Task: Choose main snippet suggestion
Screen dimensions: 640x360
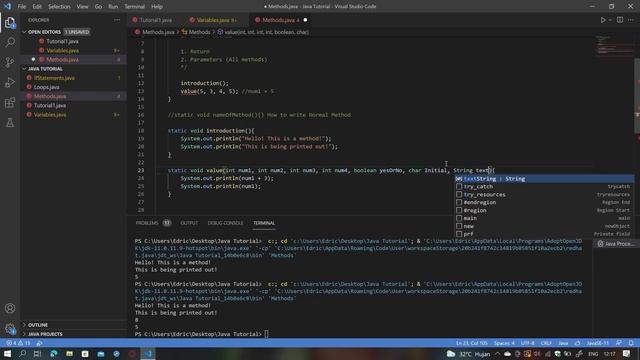Action: pyautogui.click(x=544, y=218)
